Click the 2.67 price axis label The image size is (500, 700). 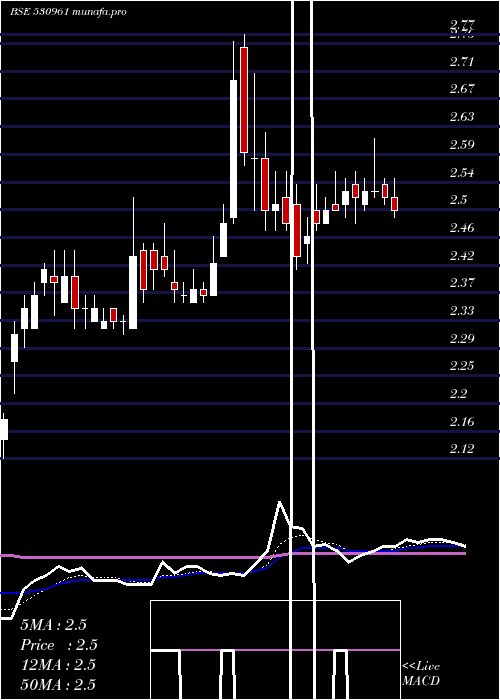[x=462, y=89]
